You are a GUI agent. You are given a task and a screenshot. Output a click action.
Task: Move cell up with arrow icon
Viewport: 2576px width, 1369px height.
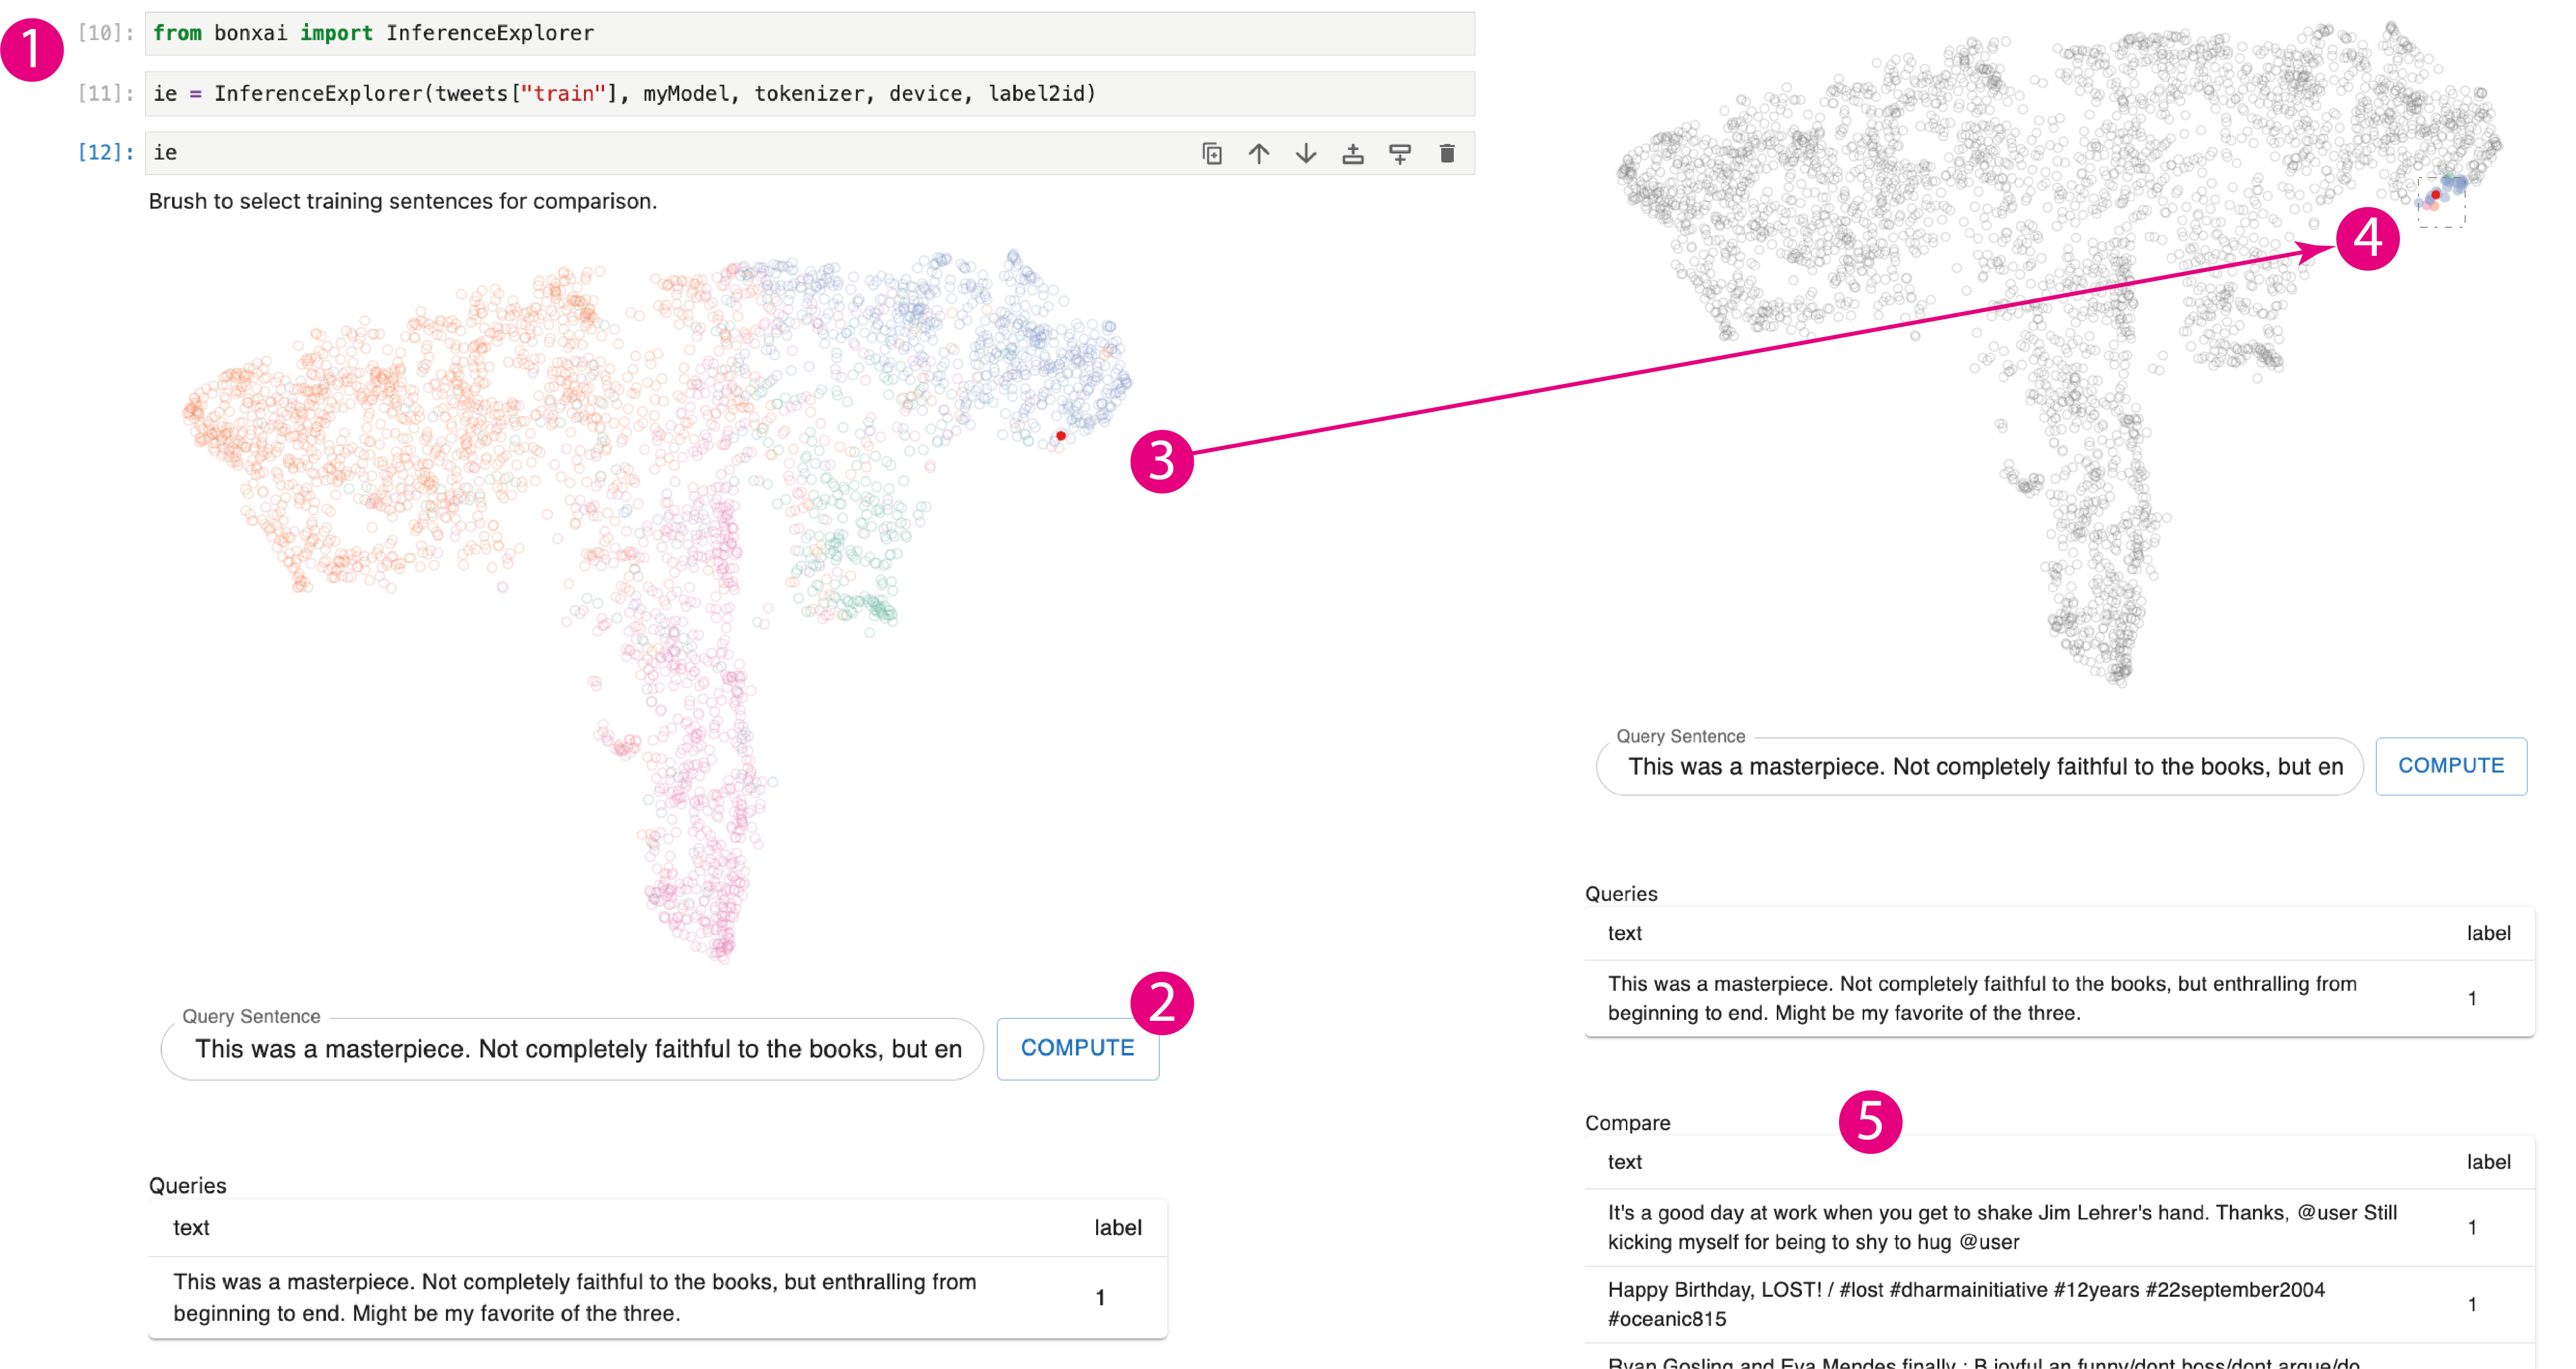[1258, 154]
